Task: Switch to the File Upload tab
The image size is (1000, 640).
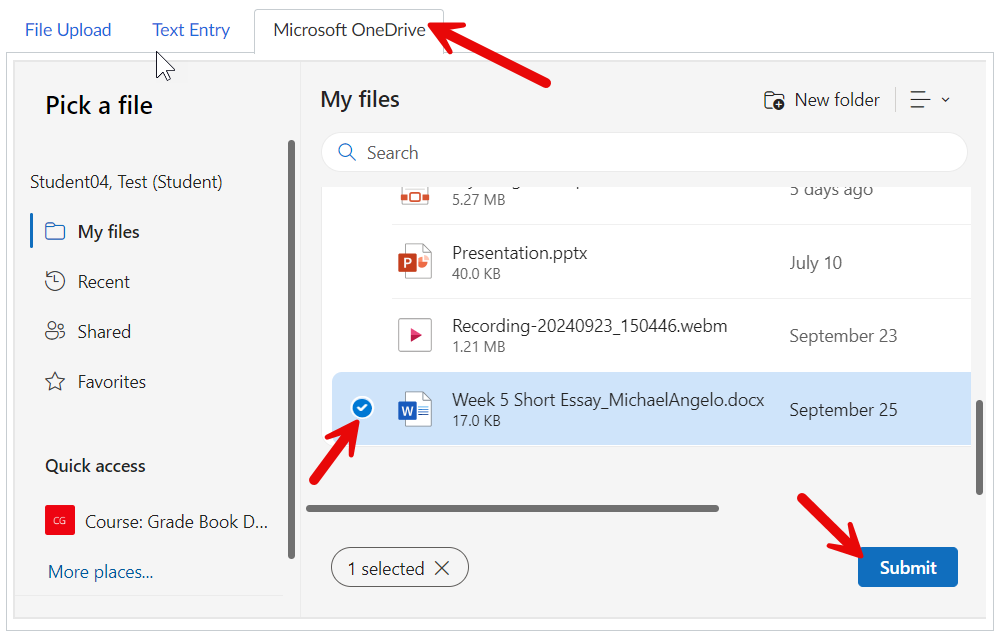Action: [x=68, y=30]
